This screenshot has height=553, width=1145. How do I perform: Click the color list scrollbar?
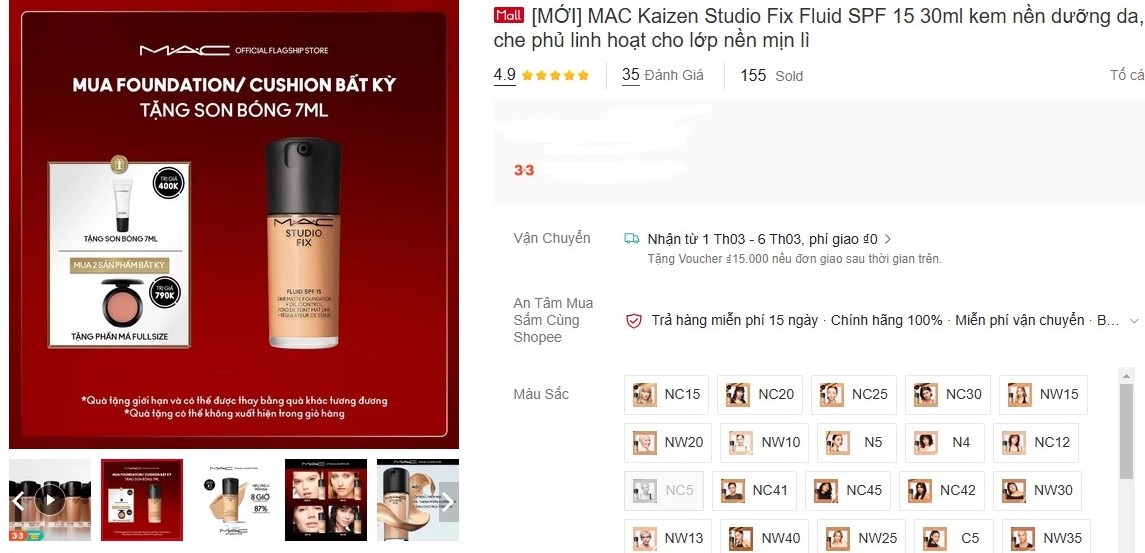point(1127,431)
